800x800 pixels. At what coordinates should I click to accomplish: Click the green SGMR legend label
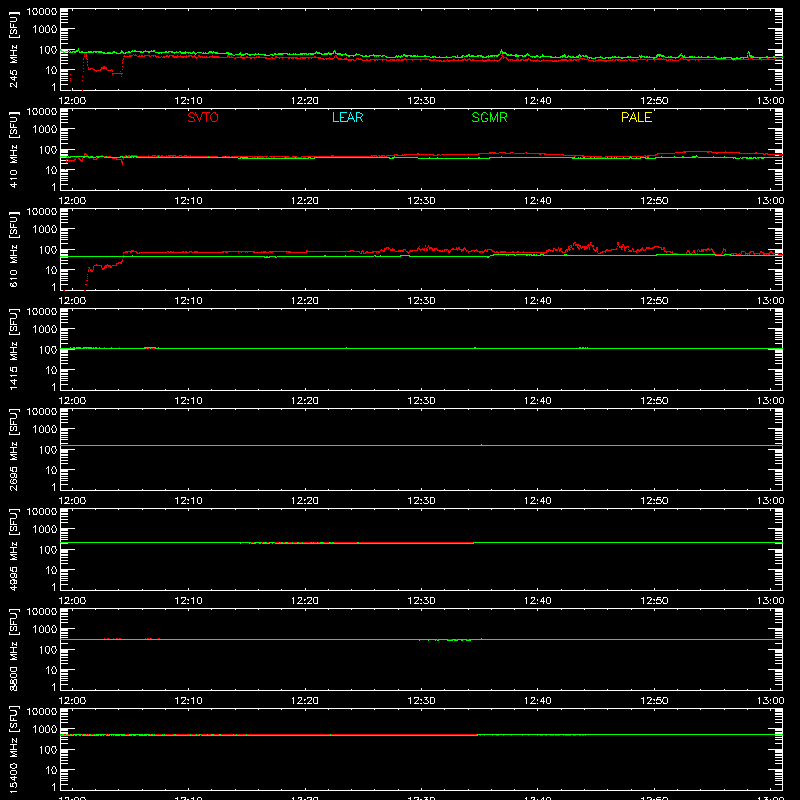coord(489,117)
